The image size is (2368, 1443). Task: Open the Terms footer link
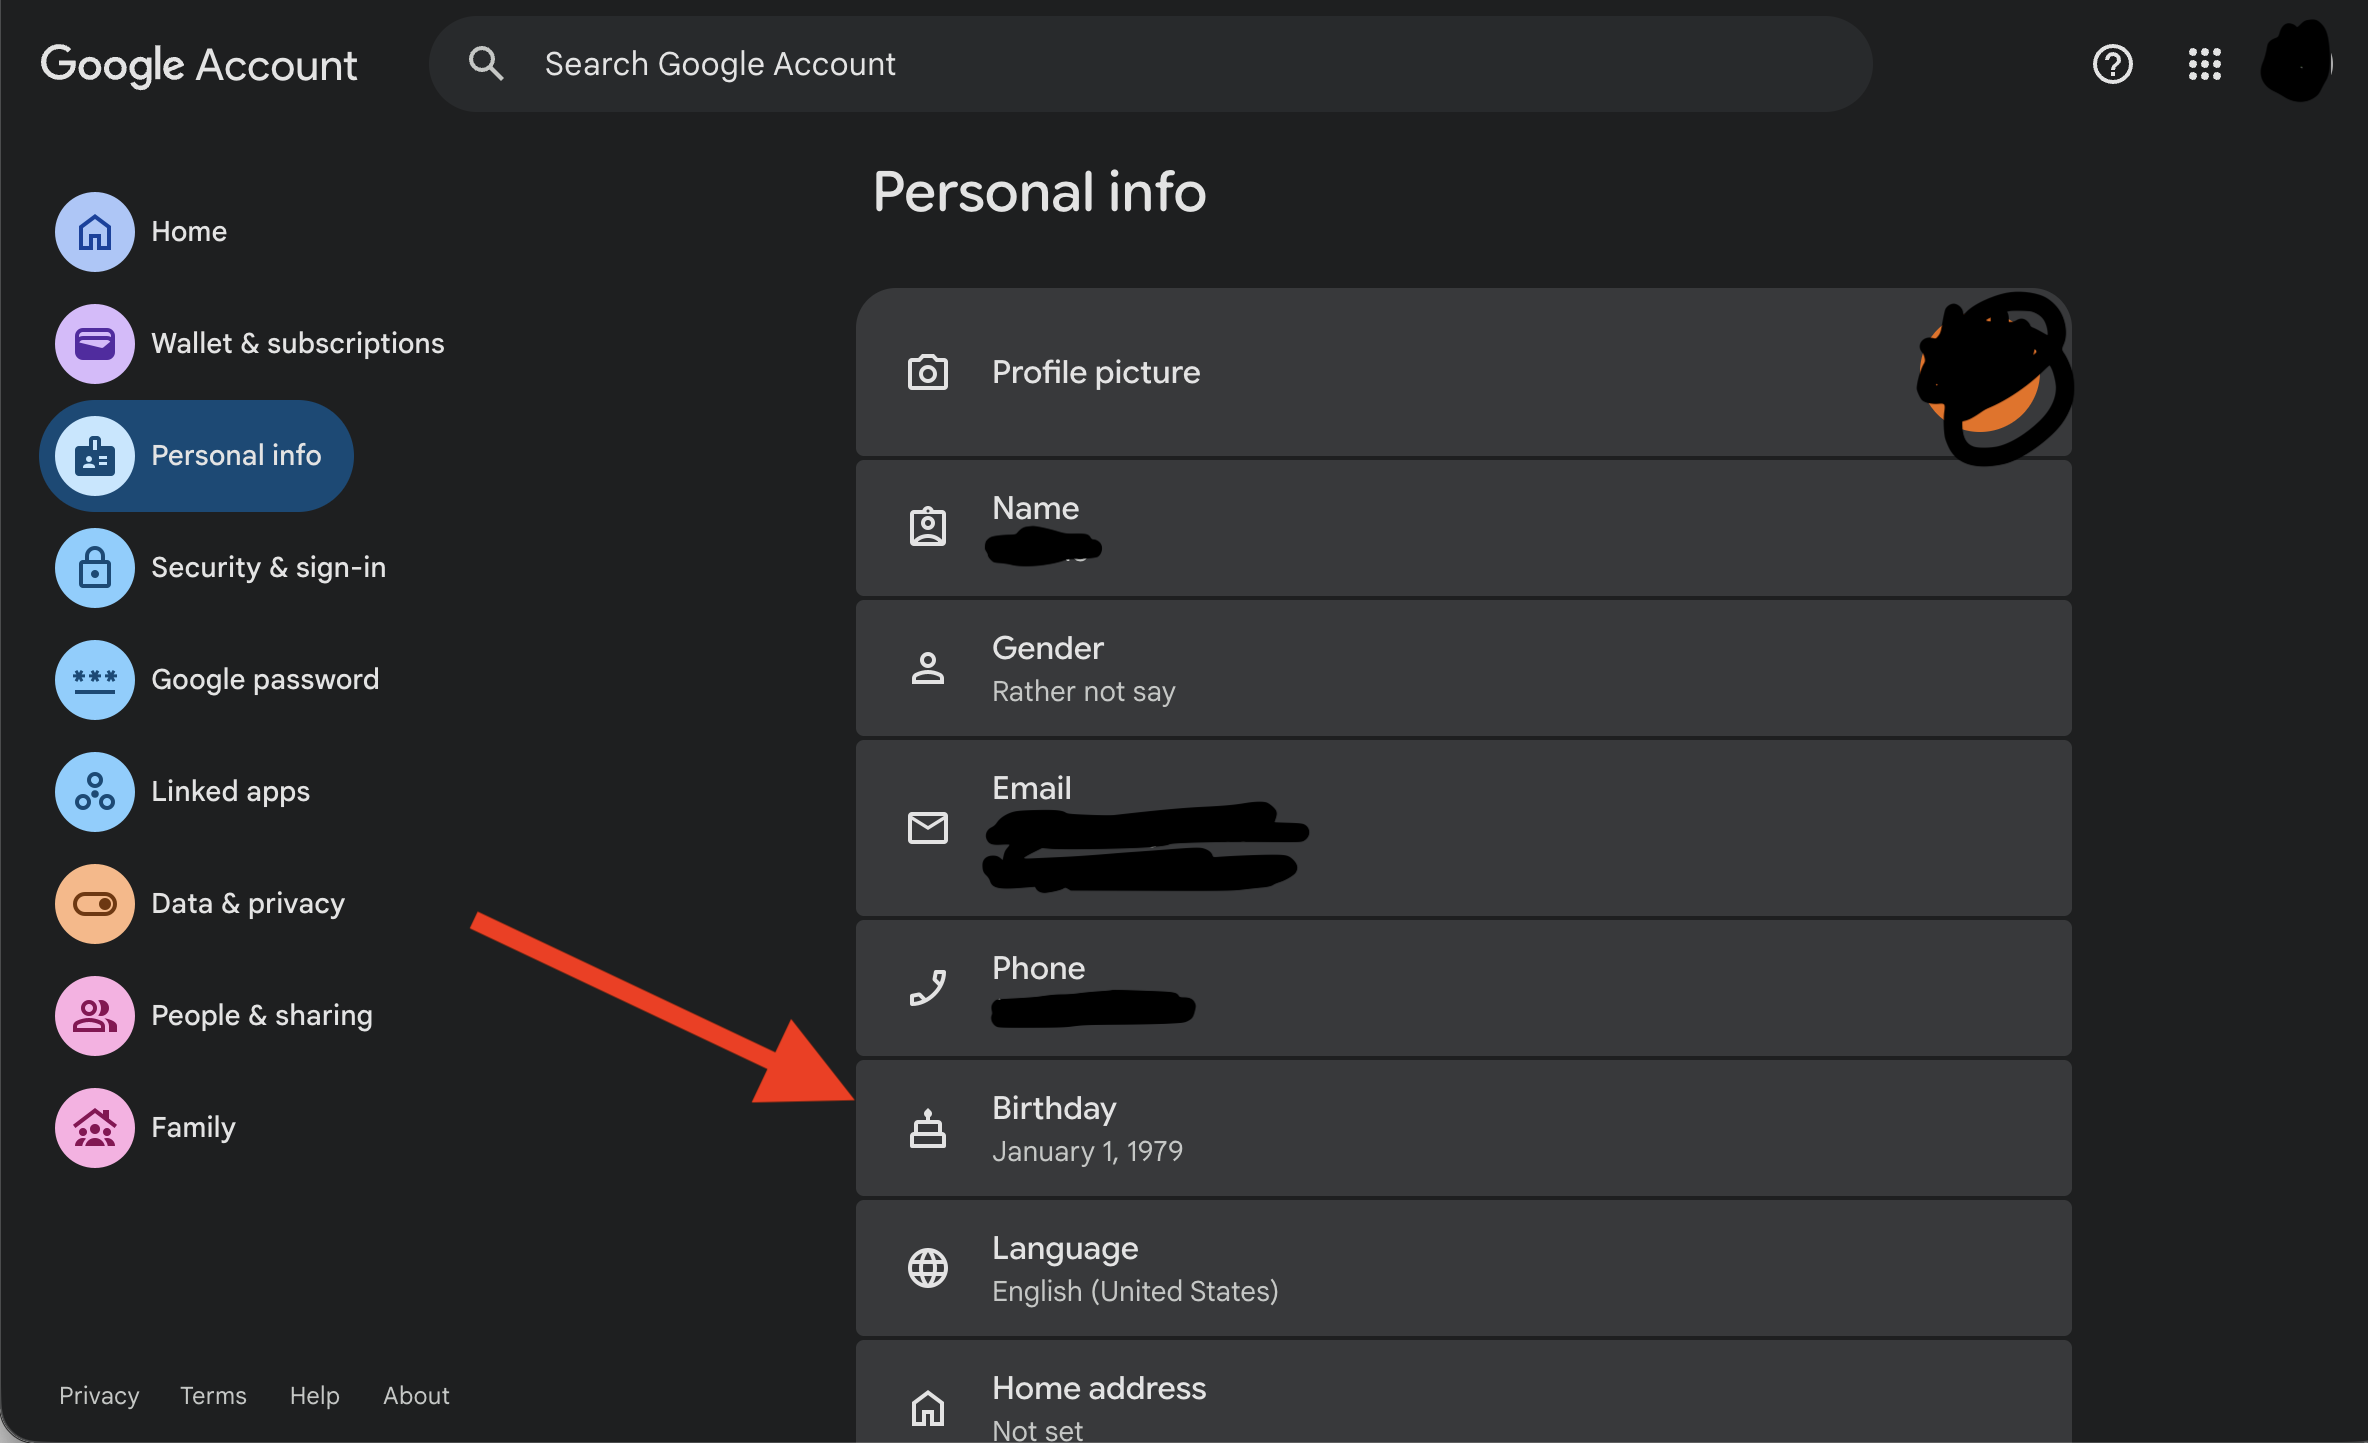point(213,1395)
